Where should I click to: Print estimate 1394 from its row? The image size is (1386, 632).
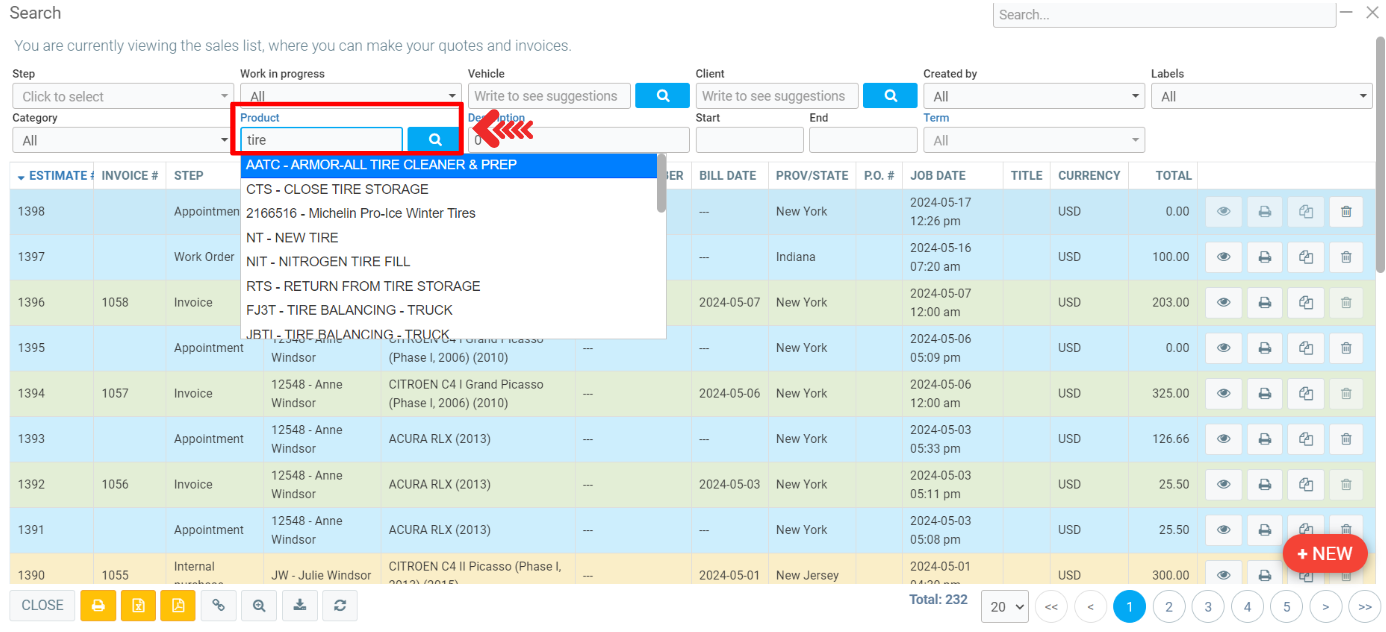click(x=1264, y=394)
